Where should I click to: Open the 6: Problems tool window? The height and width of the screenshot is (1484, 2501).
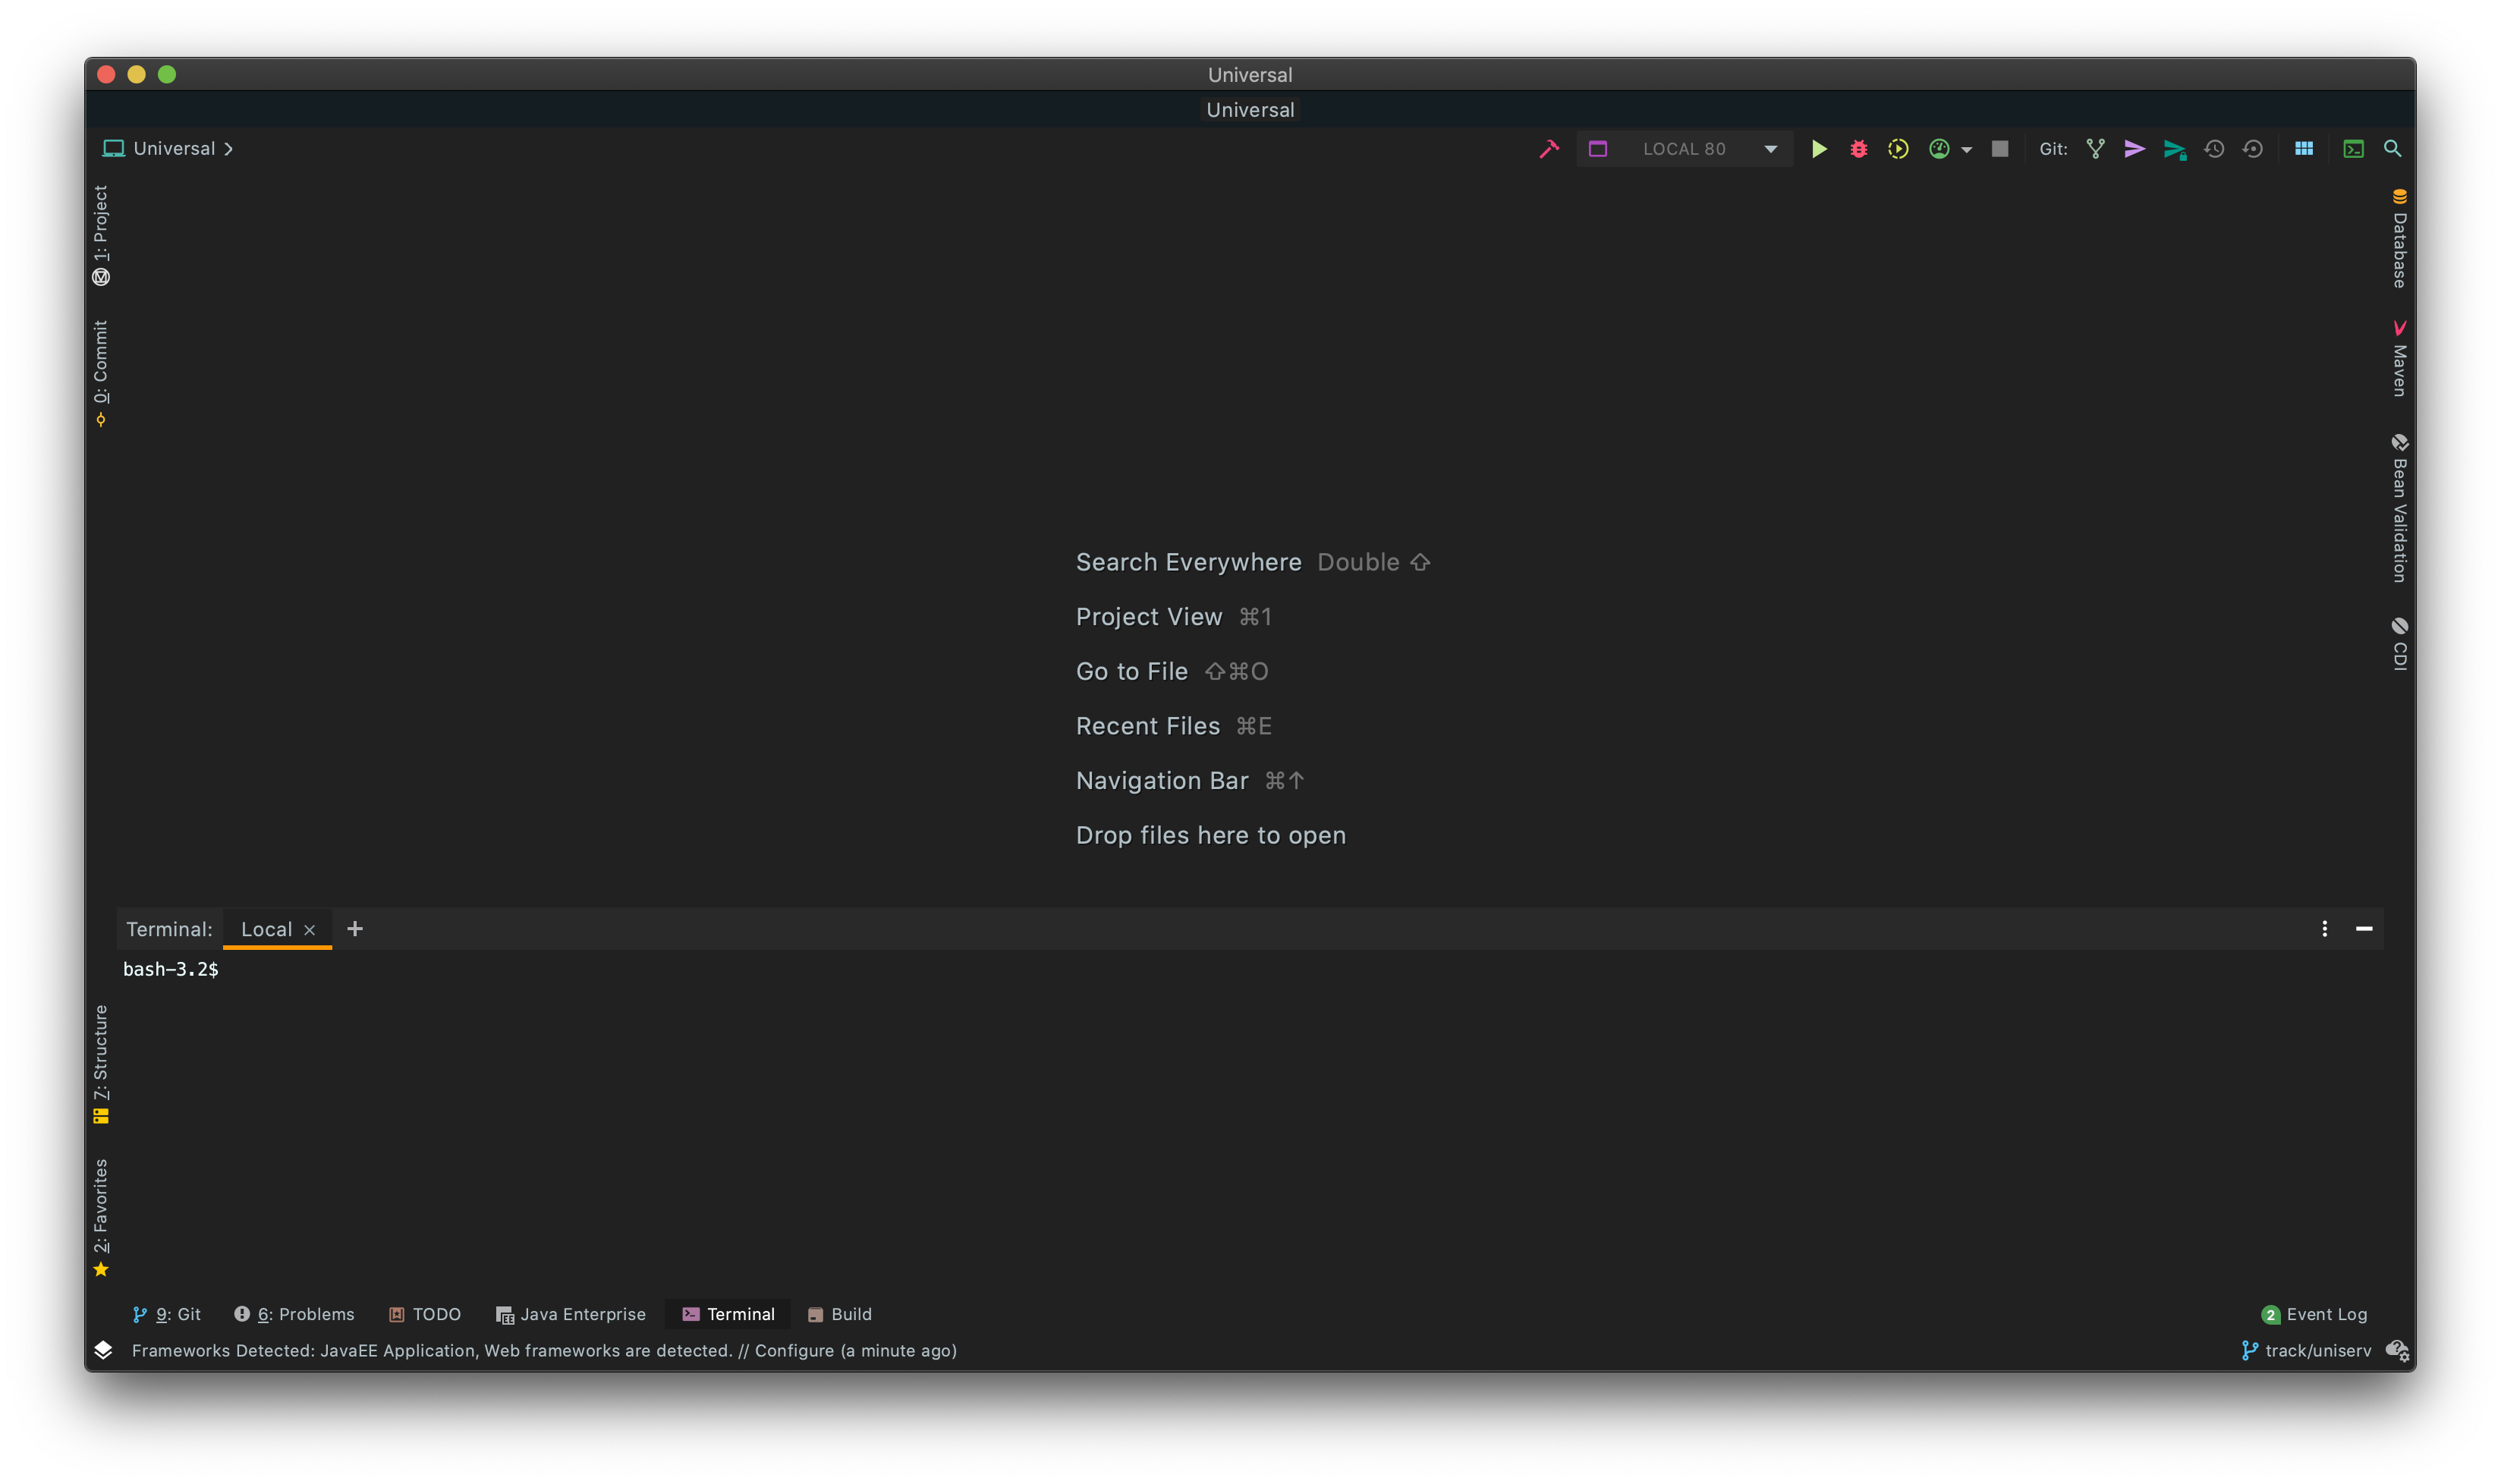(294, 1314)
